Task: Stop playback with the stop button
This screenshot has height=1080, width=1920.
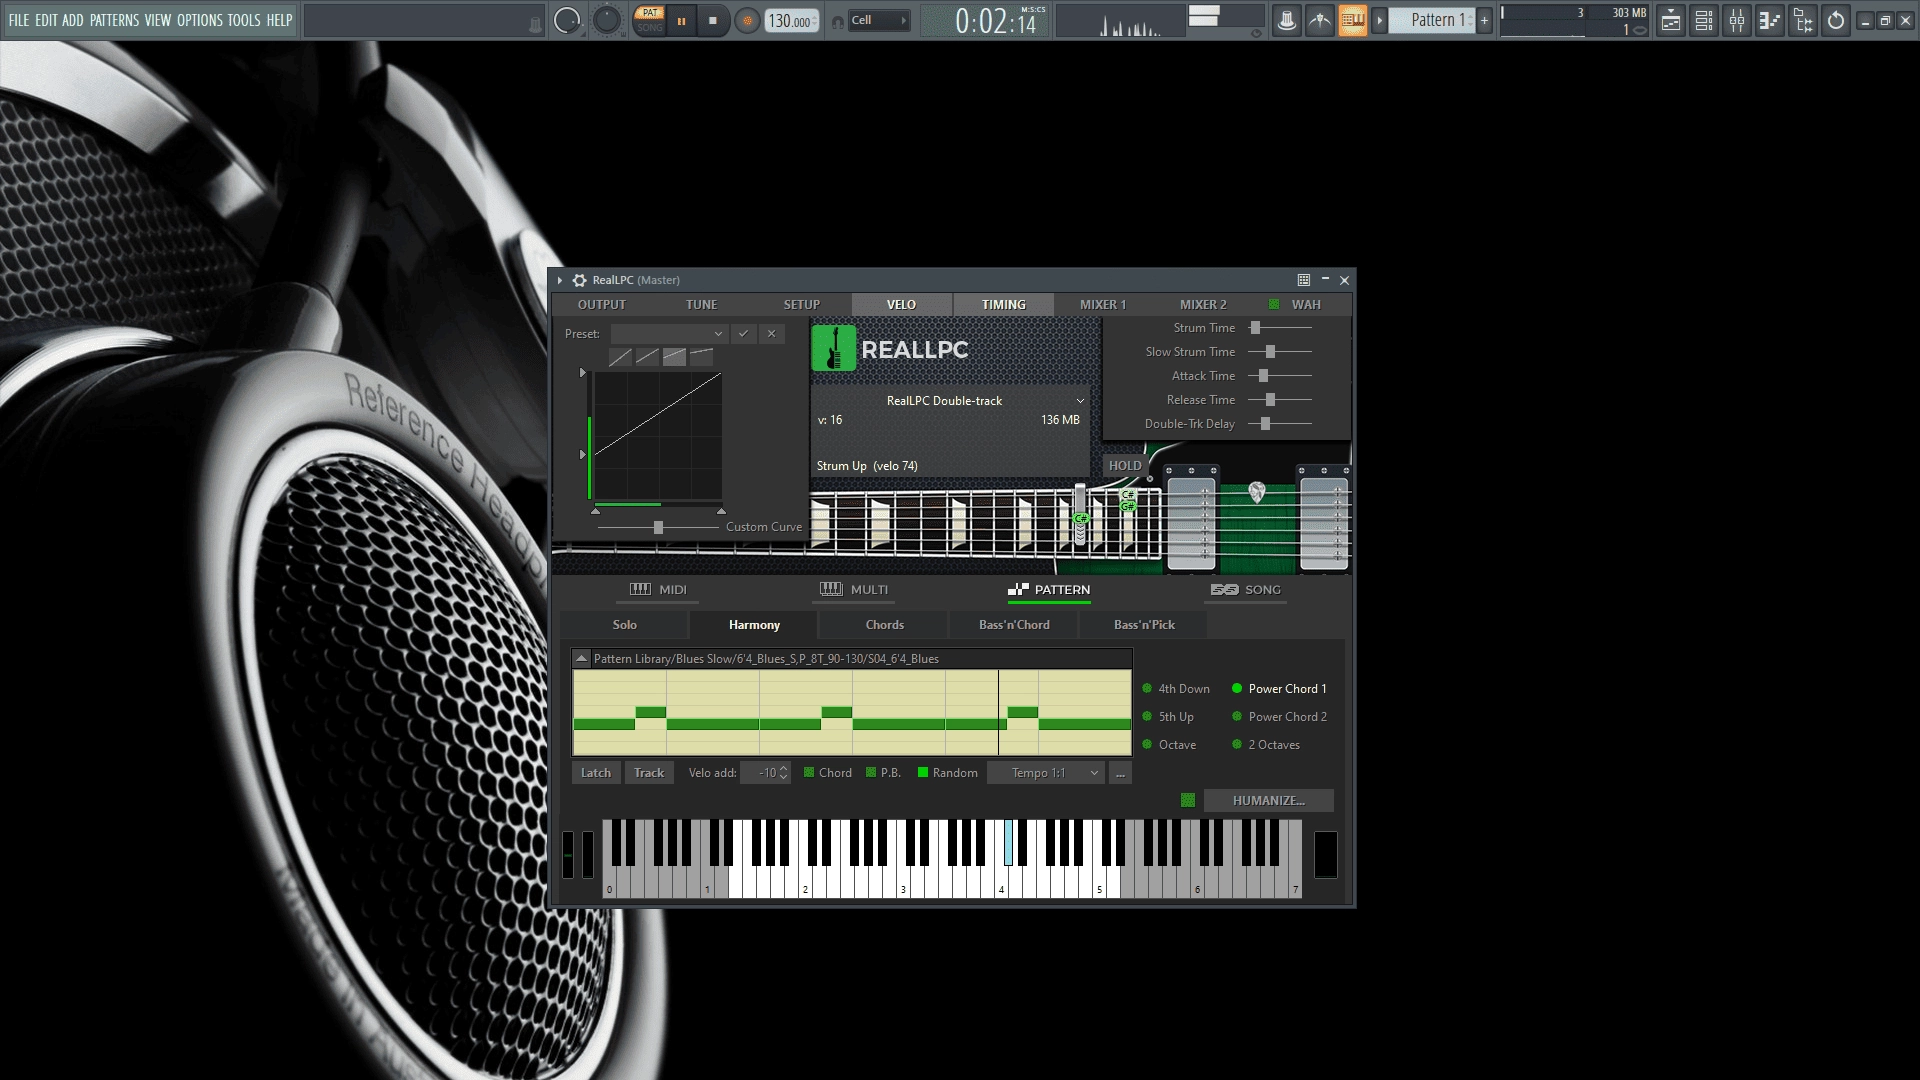Action: 713,20
